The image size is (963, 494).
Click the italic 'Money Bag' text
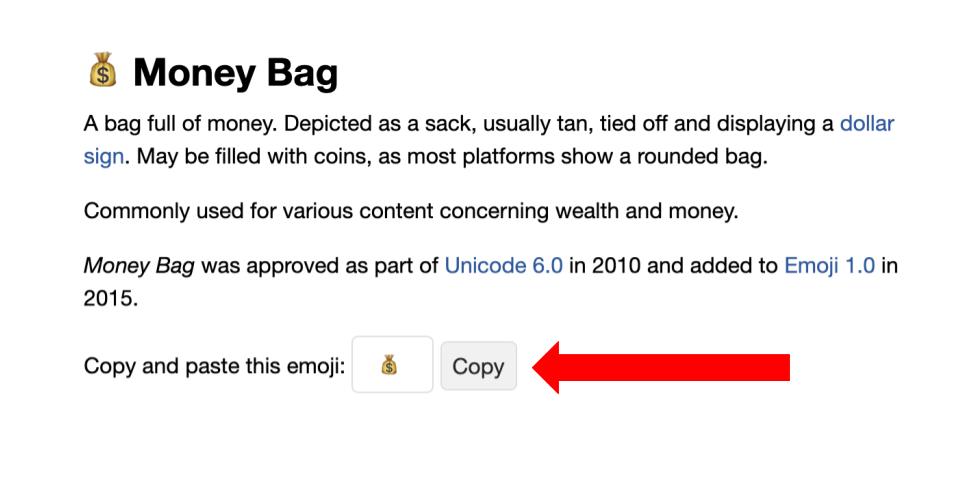coord(139,265)
